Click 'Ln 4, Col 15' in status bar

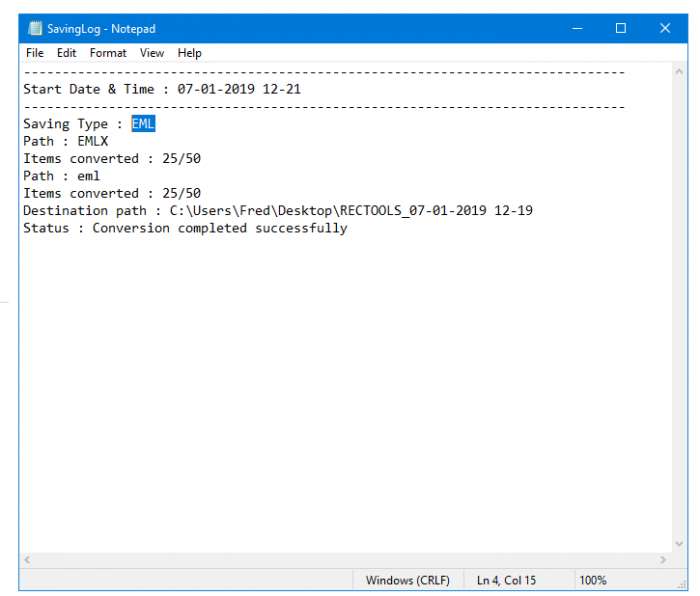point(506,580)
